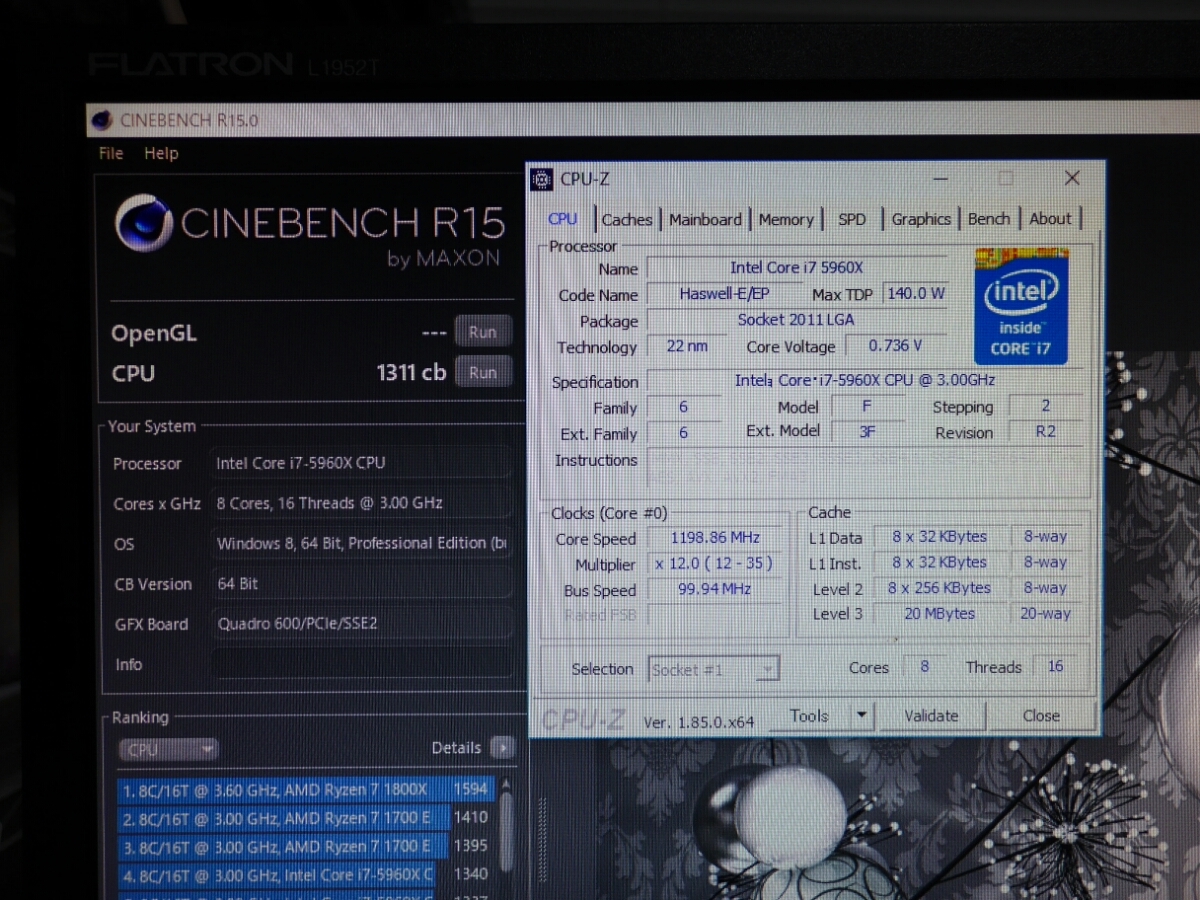The width and height of the screenshot is (1200, 900).
Task: Expand the Tools dropdown arrow
Action: click(x=861, y=716)
